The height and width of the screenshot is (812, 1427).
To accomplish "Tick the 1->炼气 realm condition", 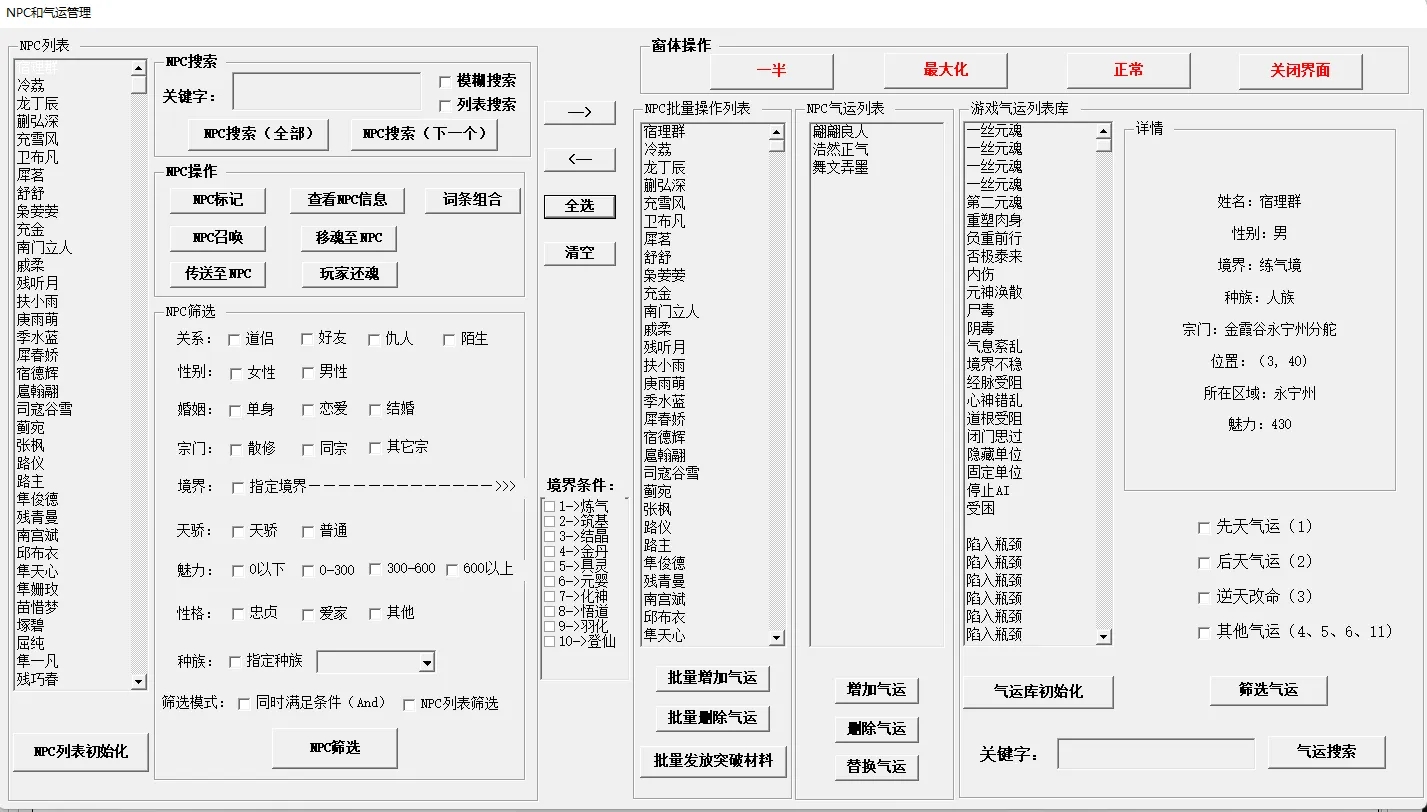I will pos(550,507).
